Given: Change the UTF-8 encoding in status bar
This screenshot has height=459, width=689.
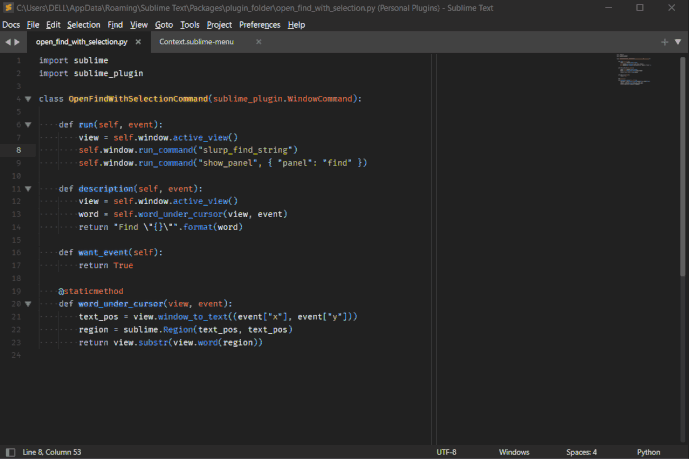Looking at the screenshot, I should coord(446,452).
